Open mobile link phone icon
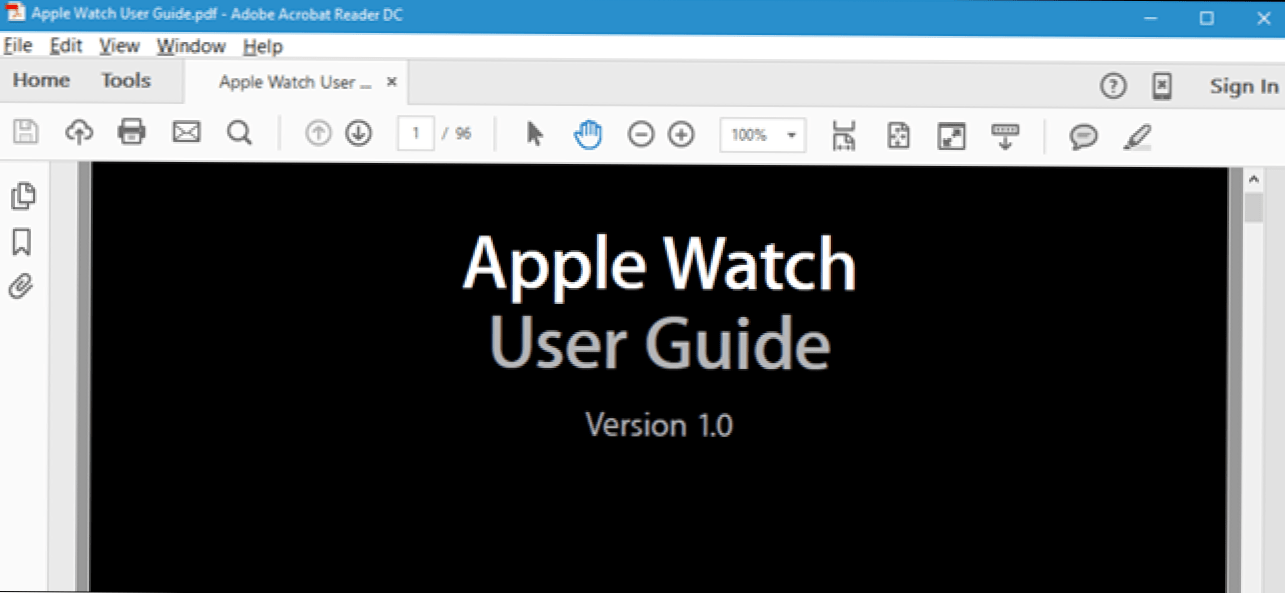The height and width of the screenshot is (593, 1285). [1161, 86]
